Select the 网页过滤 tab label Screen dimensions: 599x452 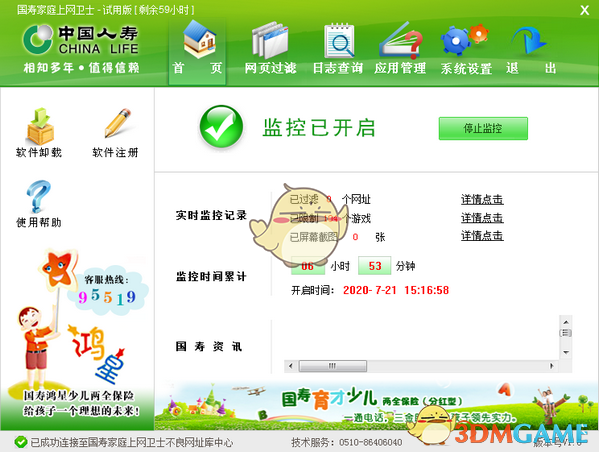point(270,68)
